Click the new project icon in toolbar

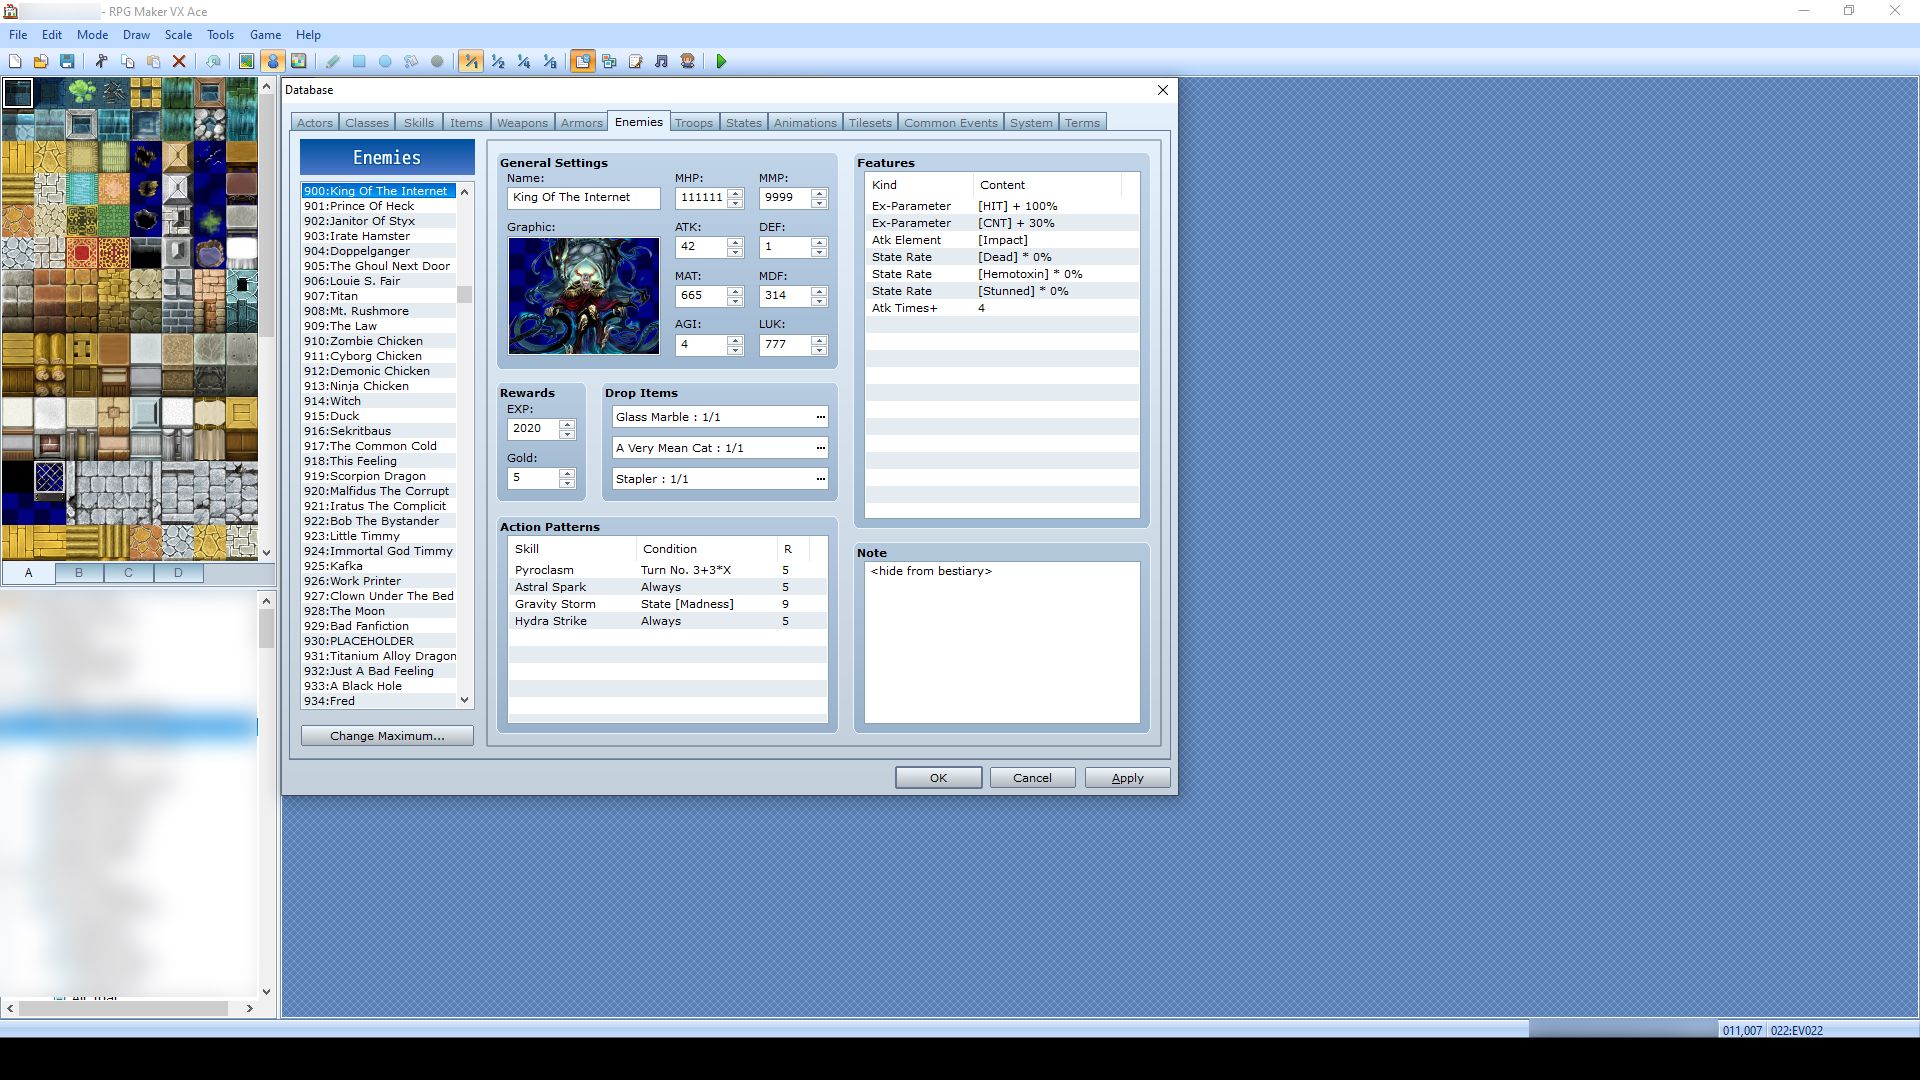[17, 61]
